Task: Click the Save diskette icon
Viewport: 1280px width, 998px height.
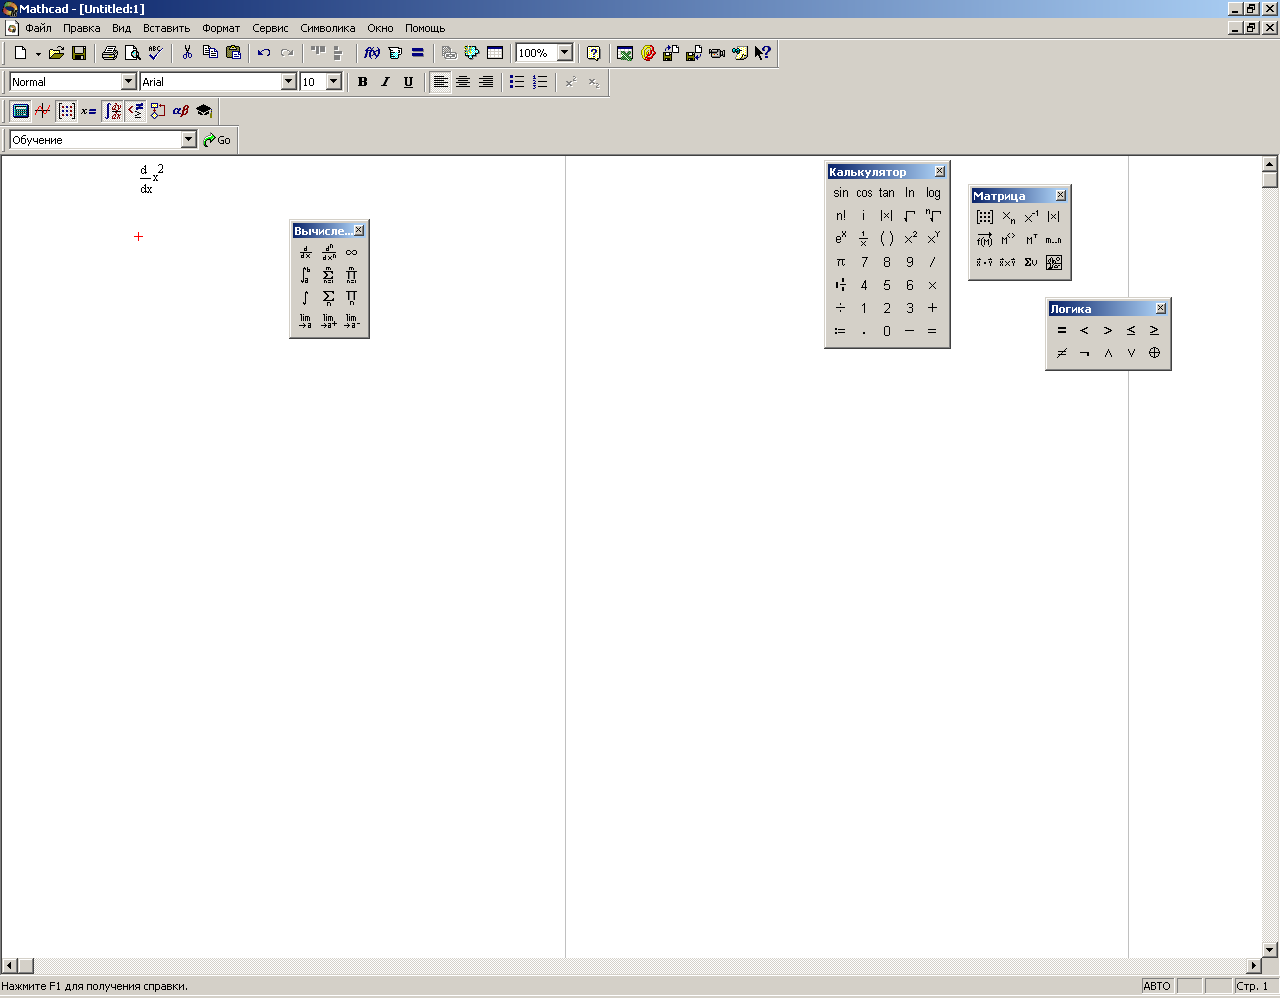Action: tap(79, 53)
